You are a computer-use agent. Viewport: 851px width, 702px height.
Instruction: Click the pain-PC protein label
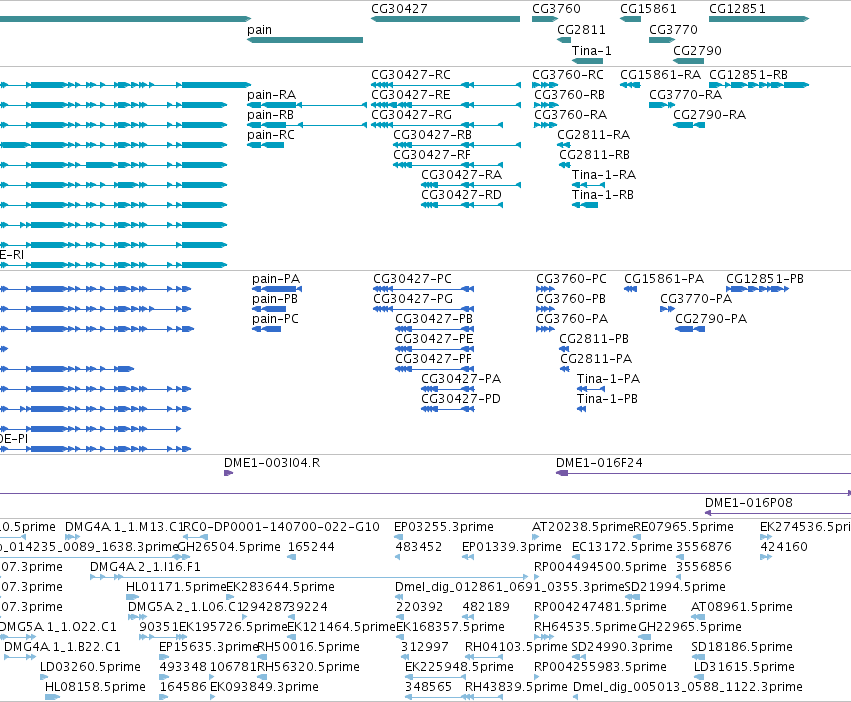(x=275, y=319)
